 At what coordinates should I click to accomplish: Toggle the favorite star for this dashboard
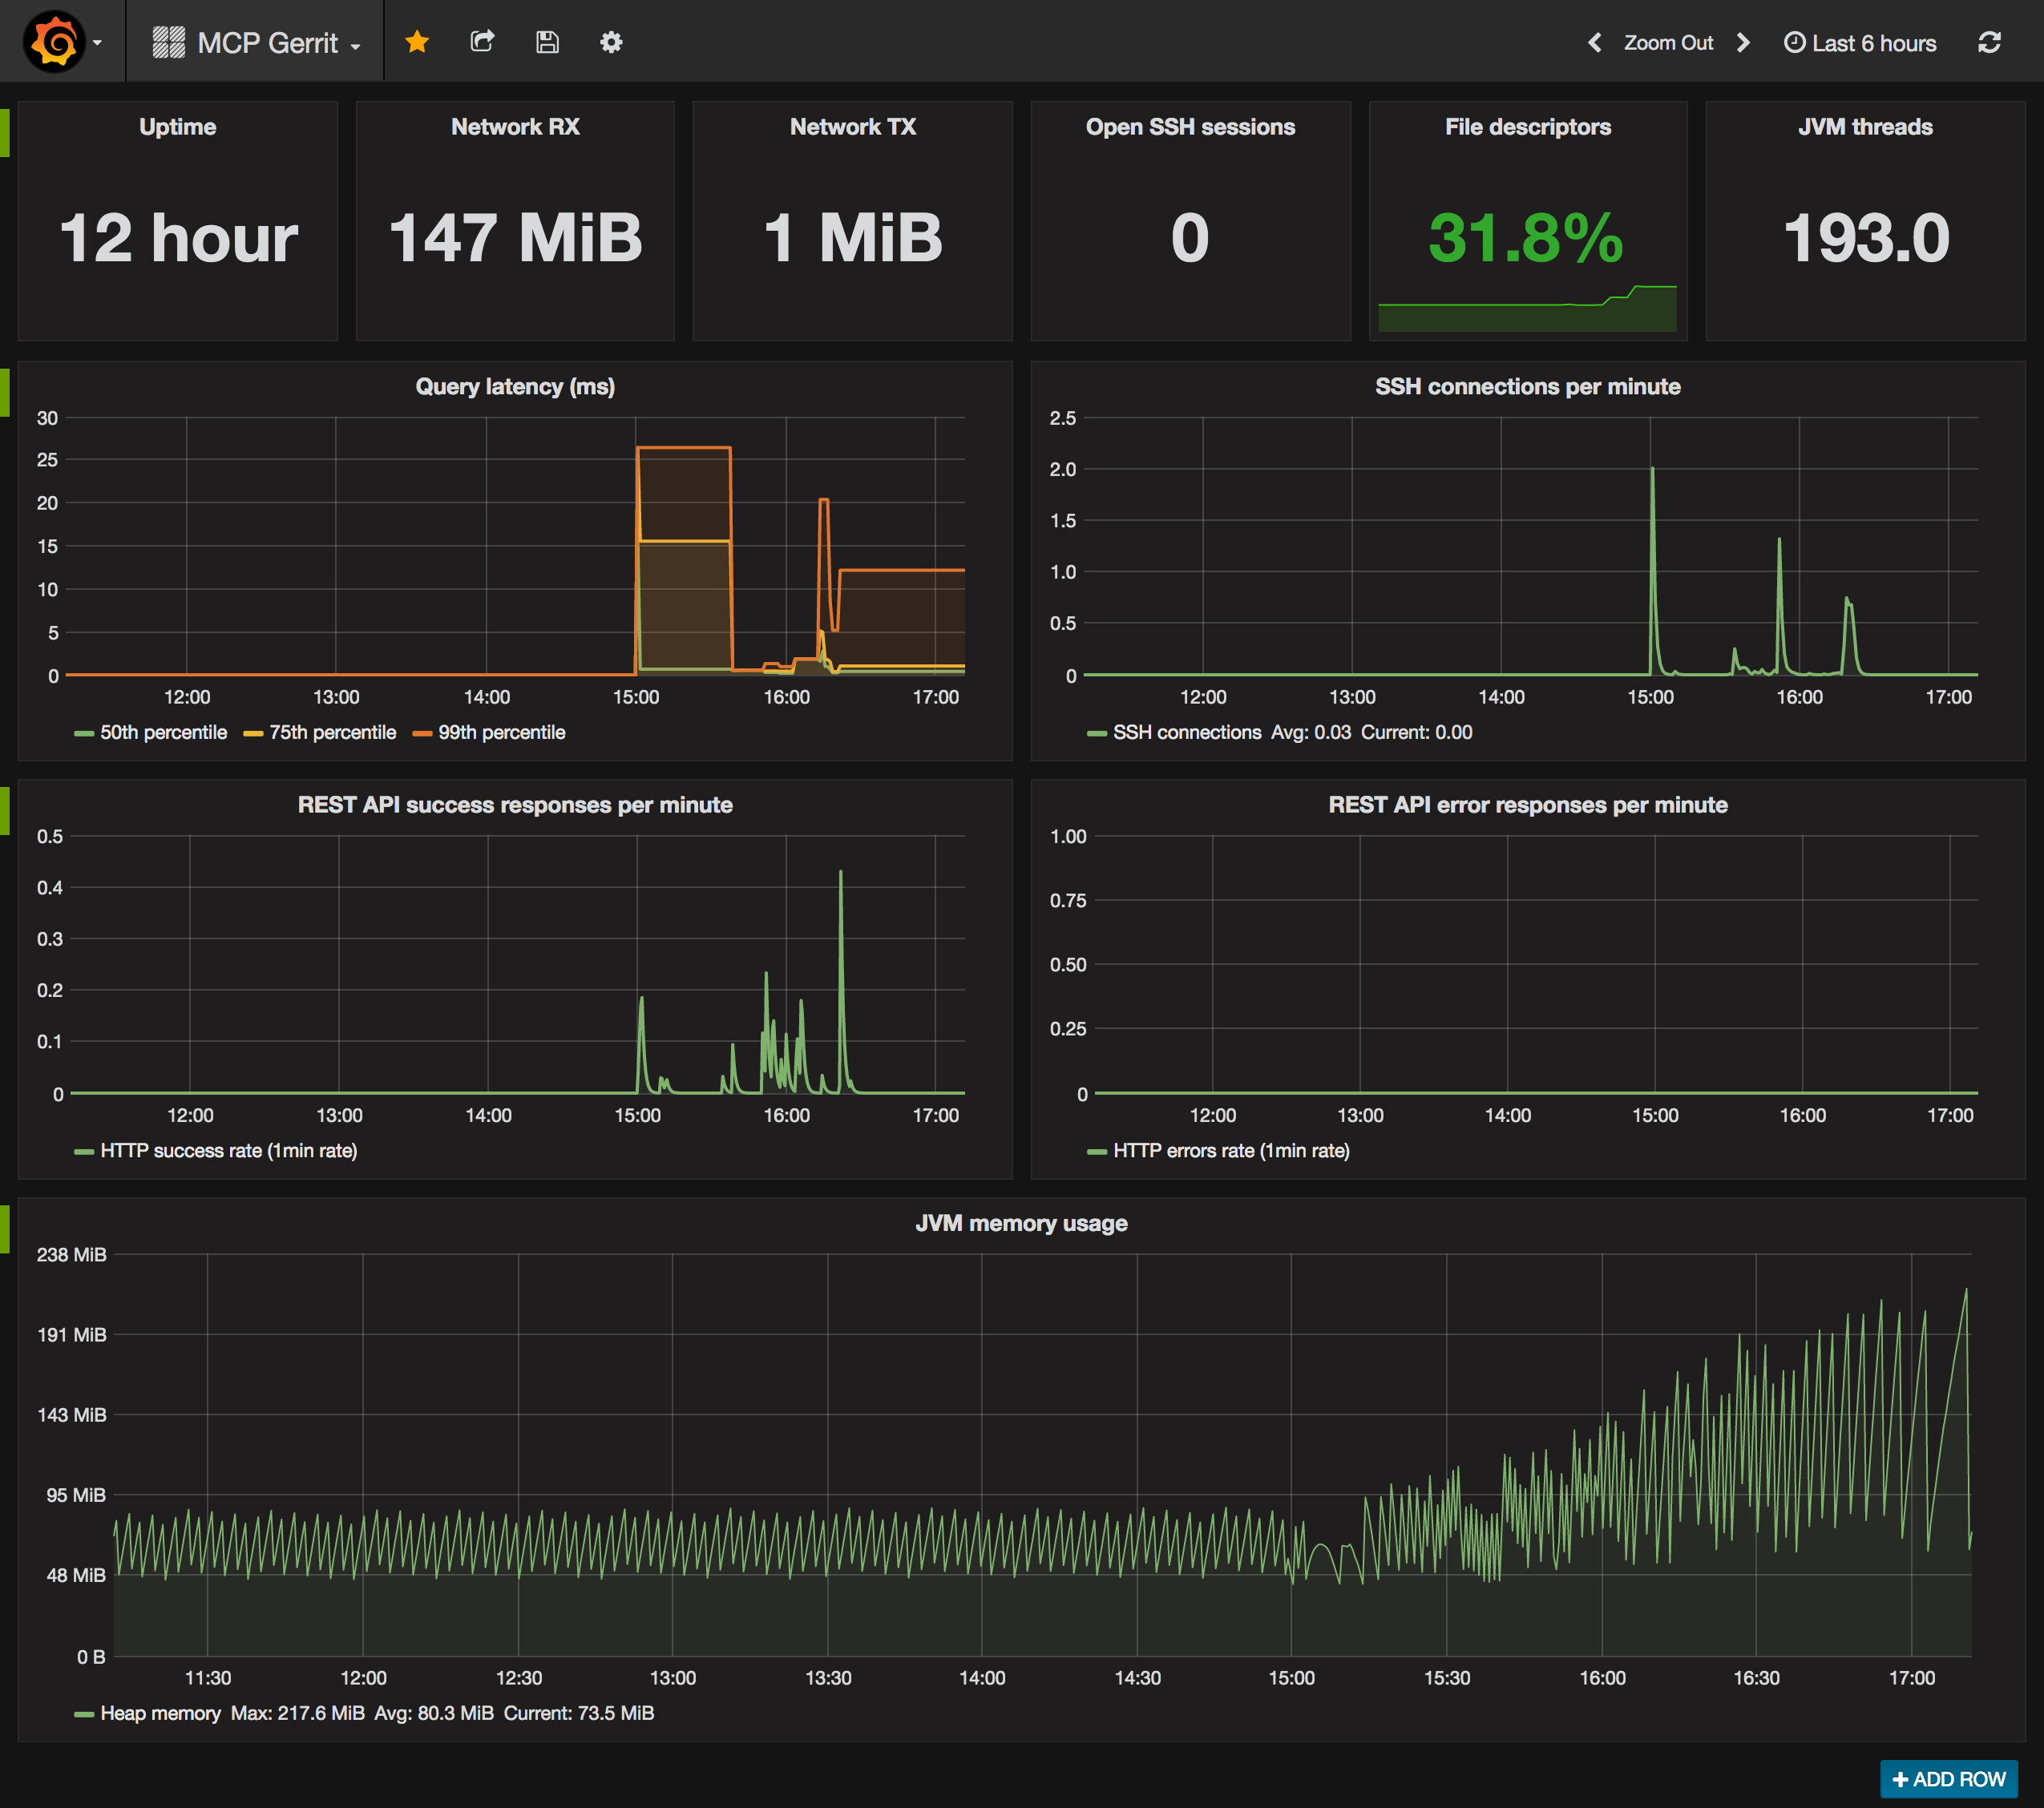click(x=417, y=42)
